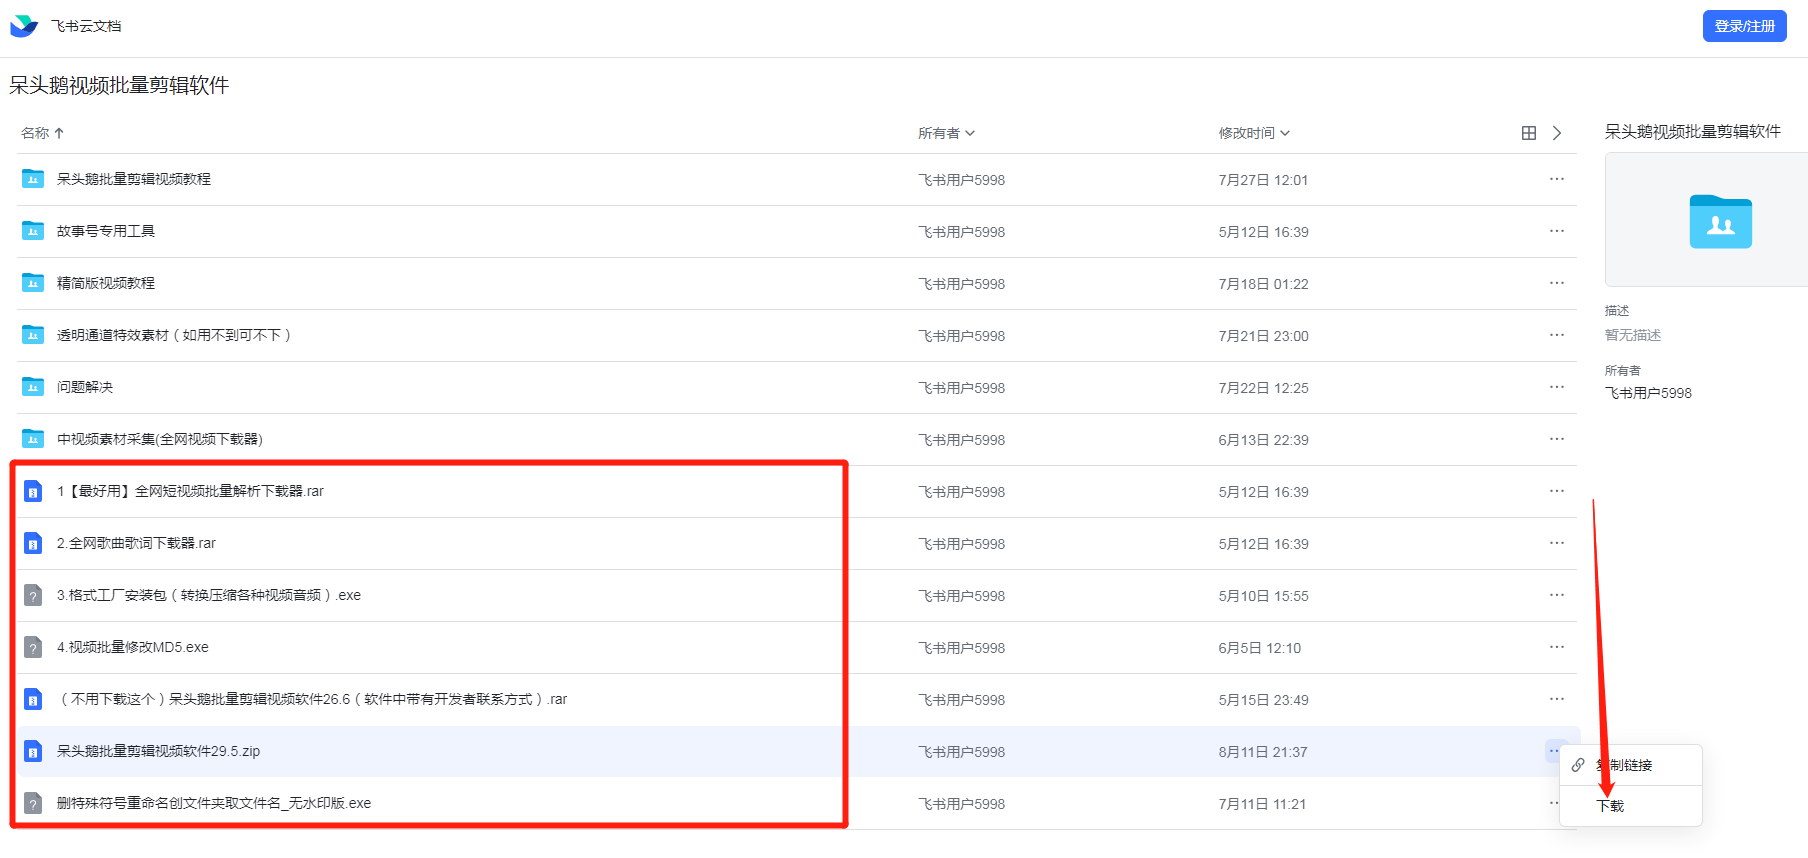Click archive icon of 呆头鹅批量剪辑视频软件26.6 rar
This screenshot has width=1808, height=858.
33,699
